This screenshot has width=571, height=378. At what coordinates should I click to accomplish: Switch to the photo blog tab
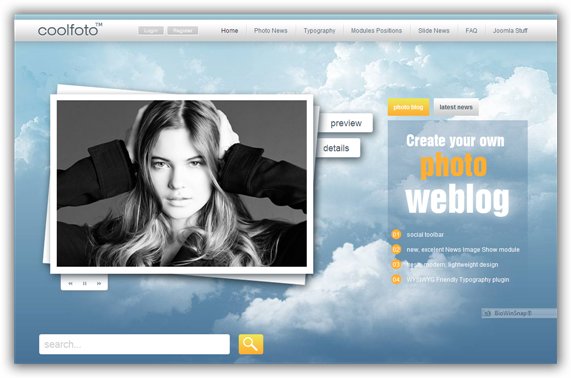coord(408,107)
